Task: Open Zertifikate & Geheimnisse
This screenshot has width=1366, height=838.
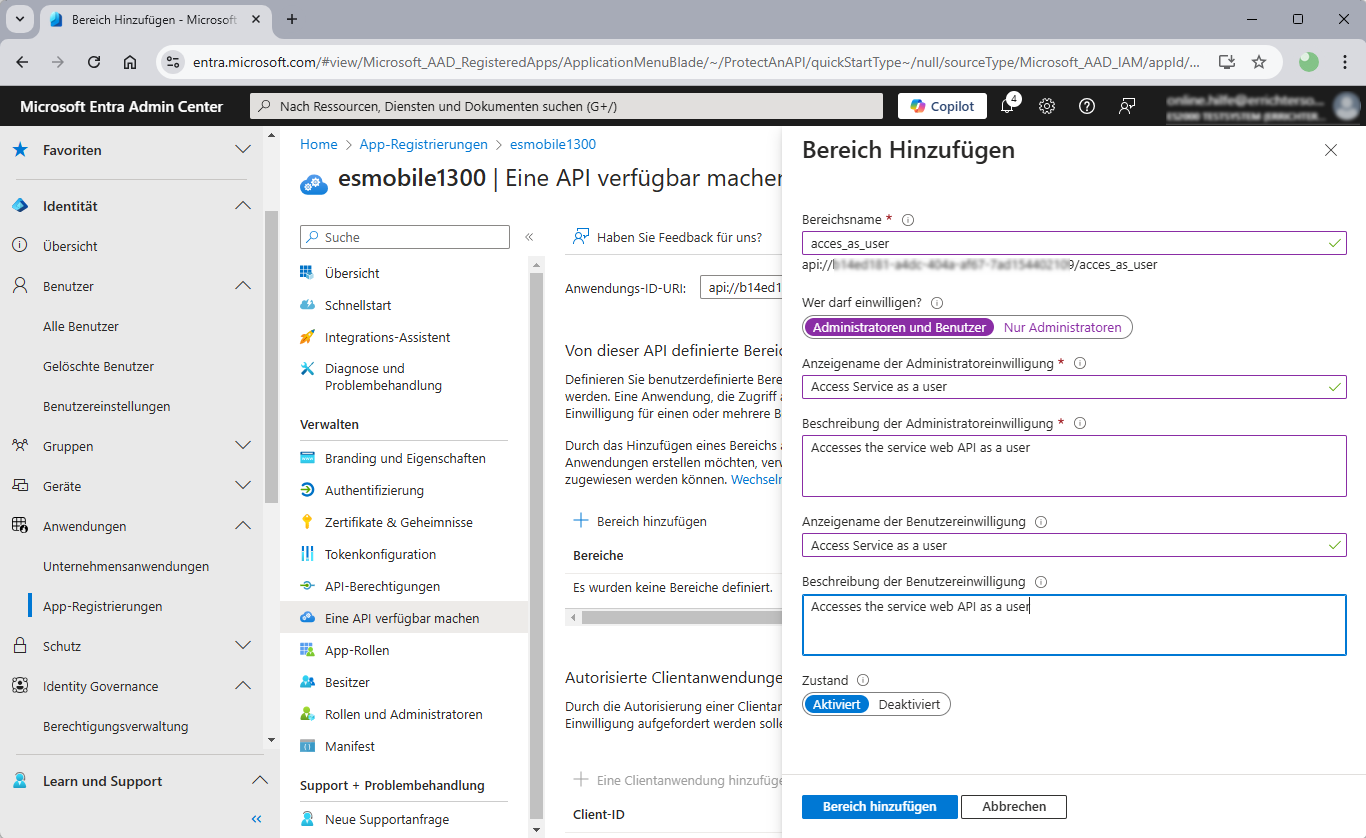Action: 399,522
